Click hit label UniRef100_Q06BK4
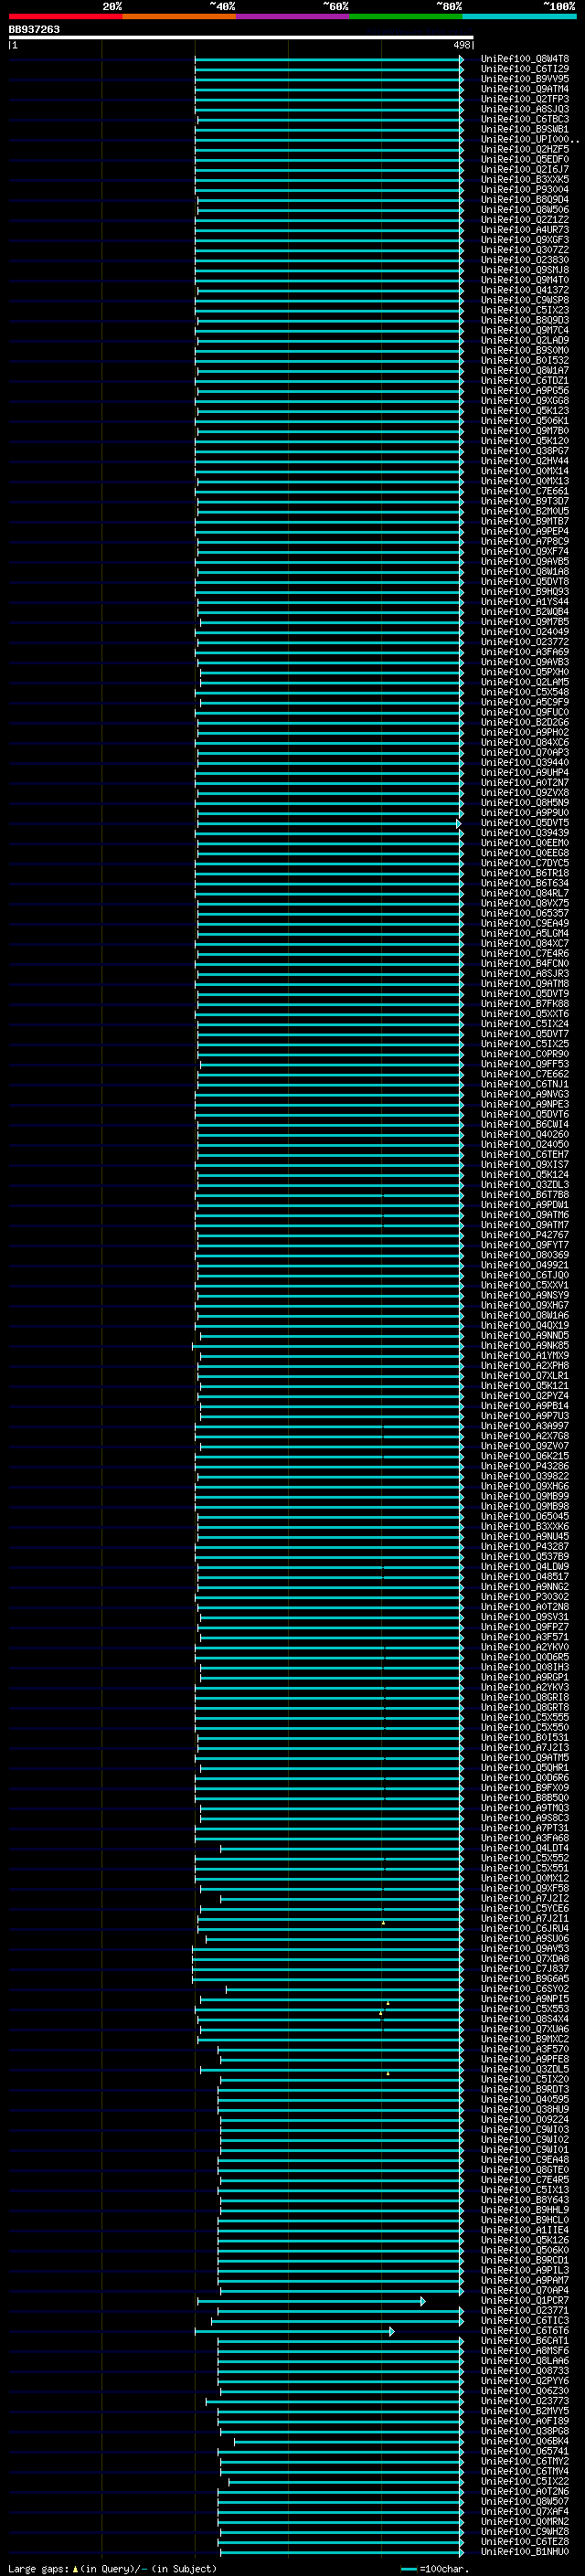 pyautogui.click(x=525, y=2441)
